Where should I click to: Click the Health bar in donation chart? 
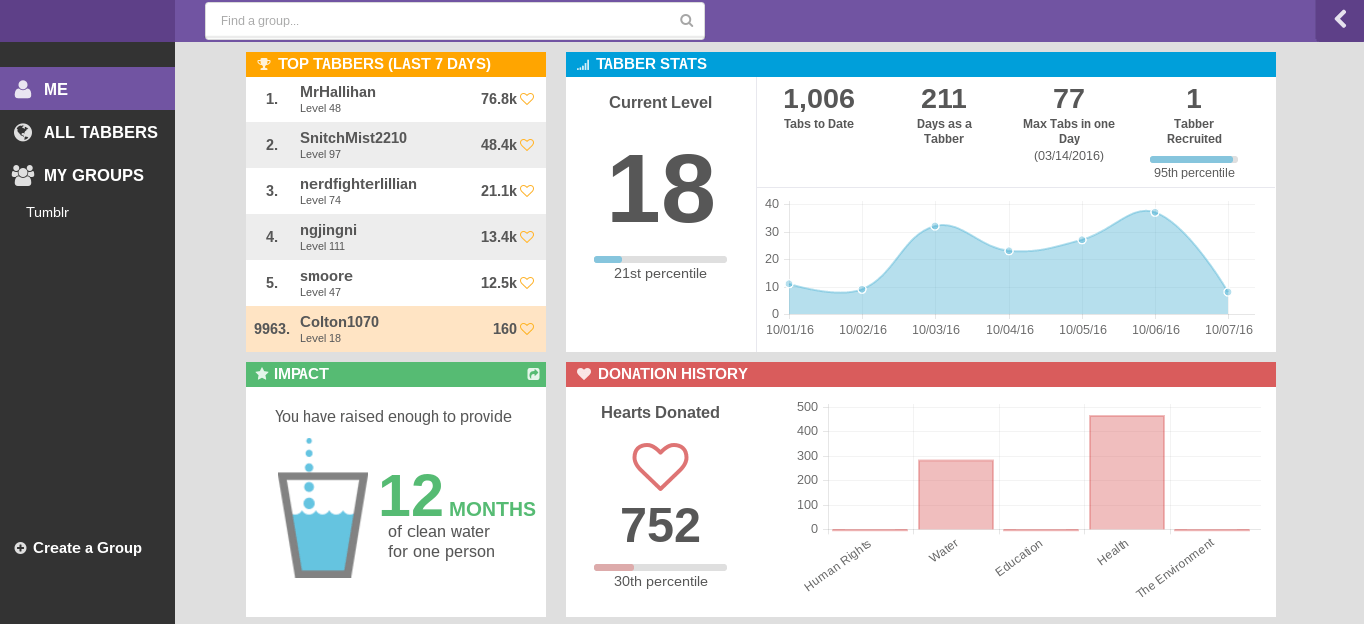[x=1126, y=472]
